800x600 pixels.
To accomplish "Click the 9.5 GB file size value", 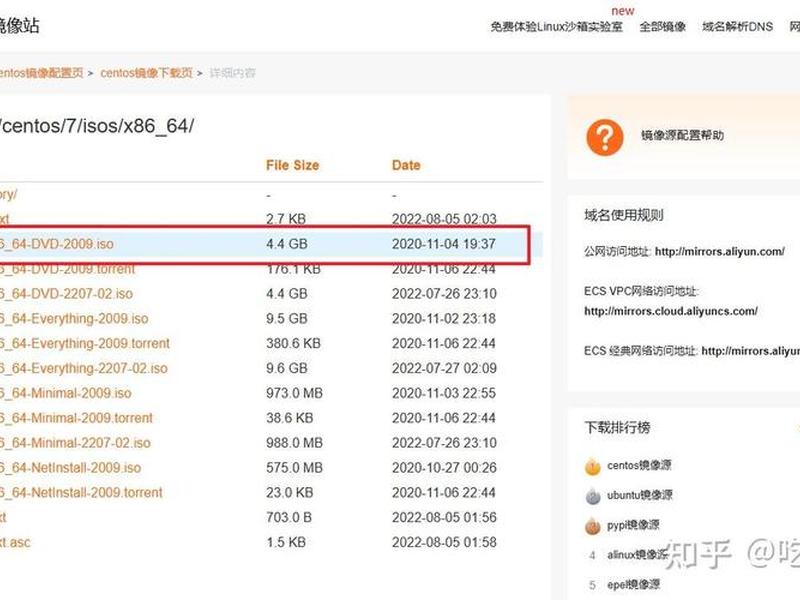I will (287, 319).
